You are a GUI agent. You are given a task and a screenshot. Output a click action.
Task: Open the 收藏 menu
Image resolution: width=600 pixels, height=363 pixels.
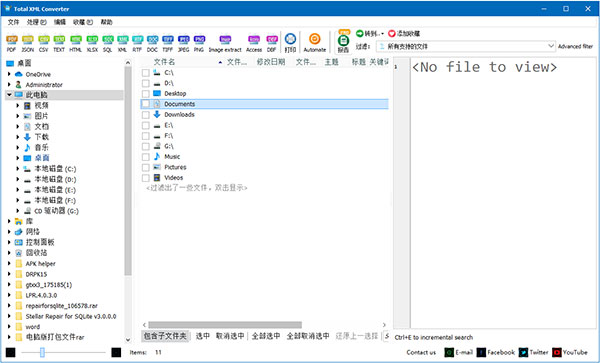[83, 22]
